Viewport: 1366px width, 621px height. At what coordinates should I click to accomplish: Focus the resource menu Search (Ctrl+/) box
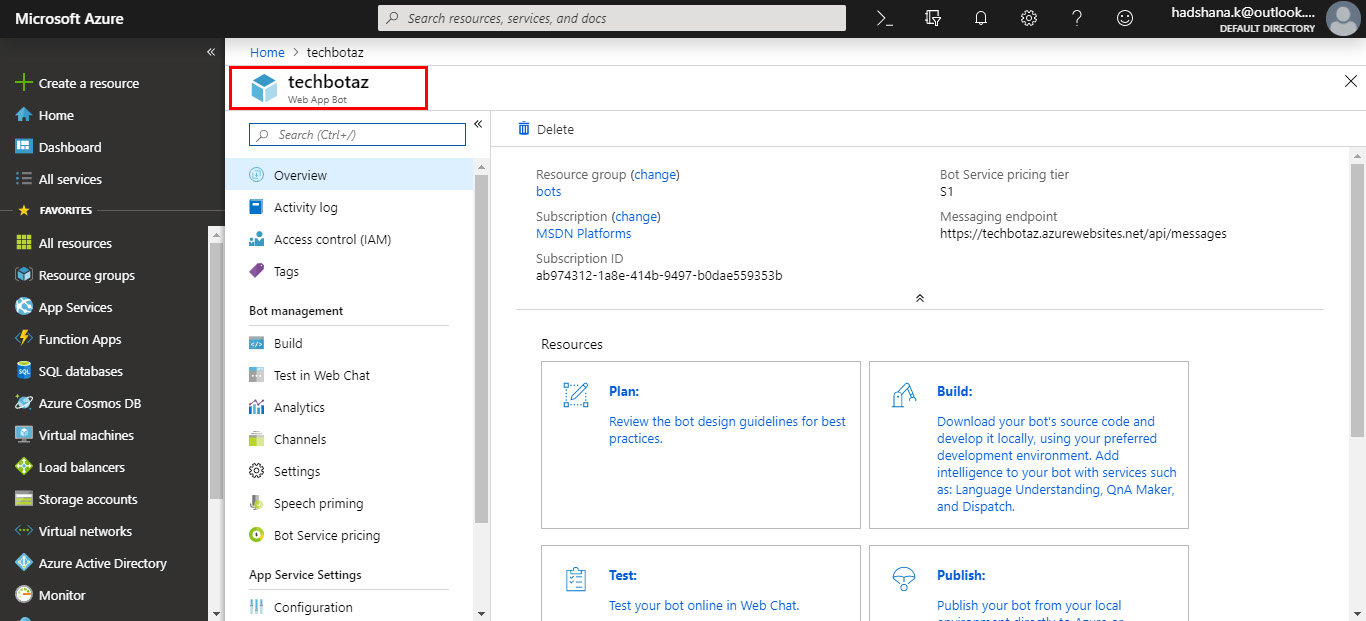pyautogui.click(x=357, y=135)
